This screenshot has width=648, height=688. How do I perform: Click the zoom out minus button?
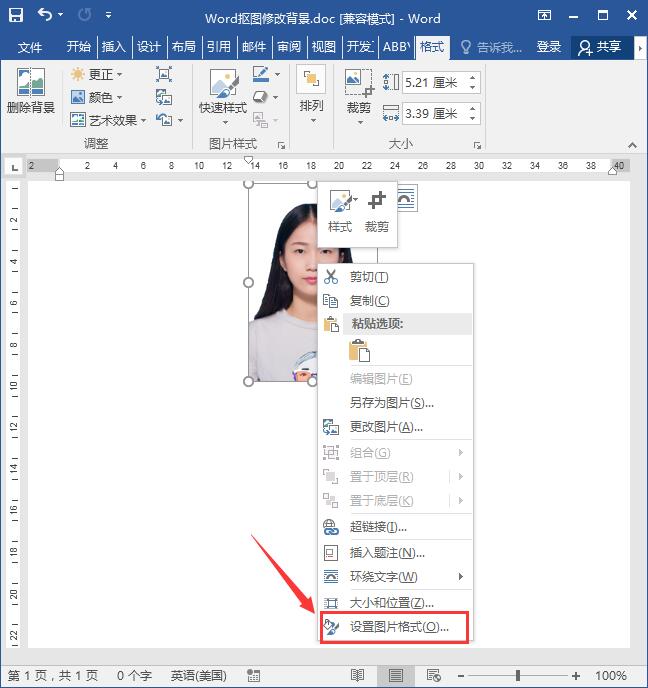pos(461,676)
